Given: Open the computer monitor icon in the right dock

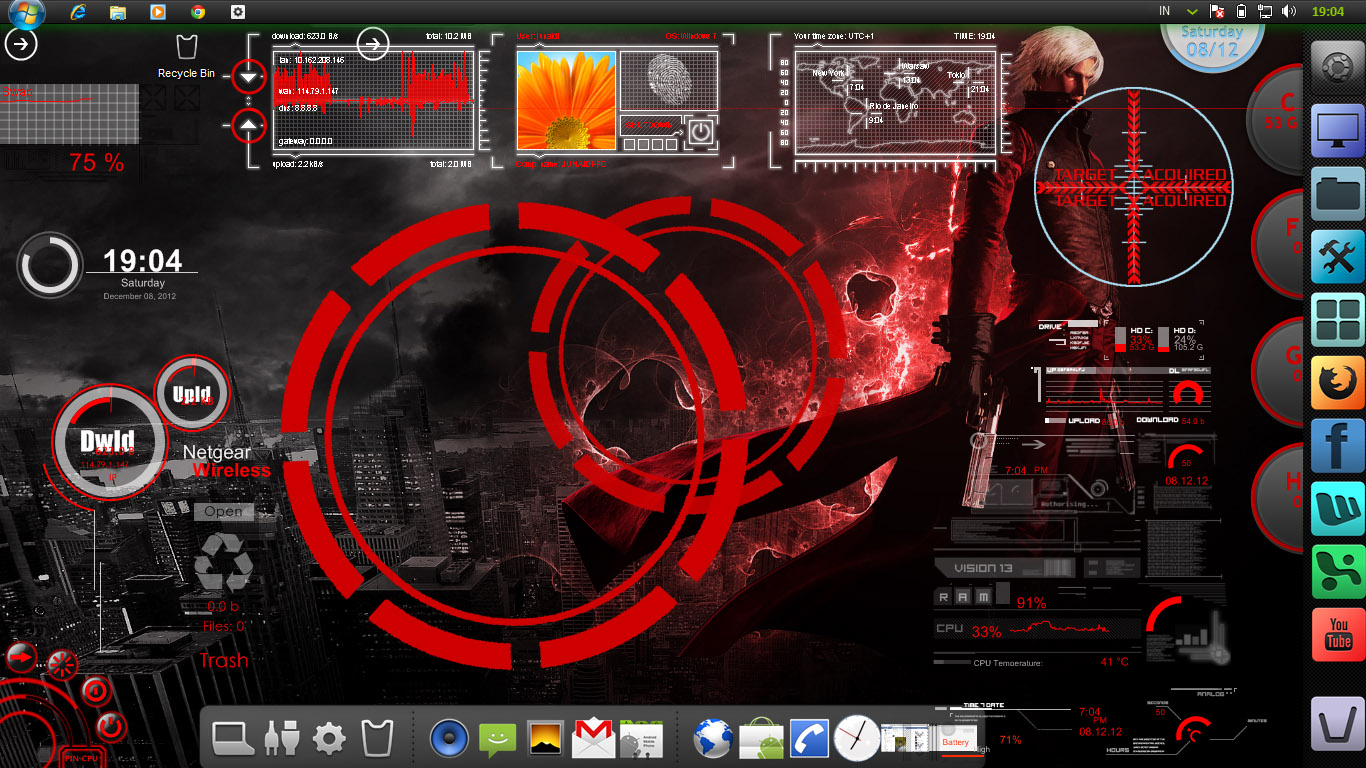Looking at the screenshot, I should pyautogui.click(x=1338, y=130).
